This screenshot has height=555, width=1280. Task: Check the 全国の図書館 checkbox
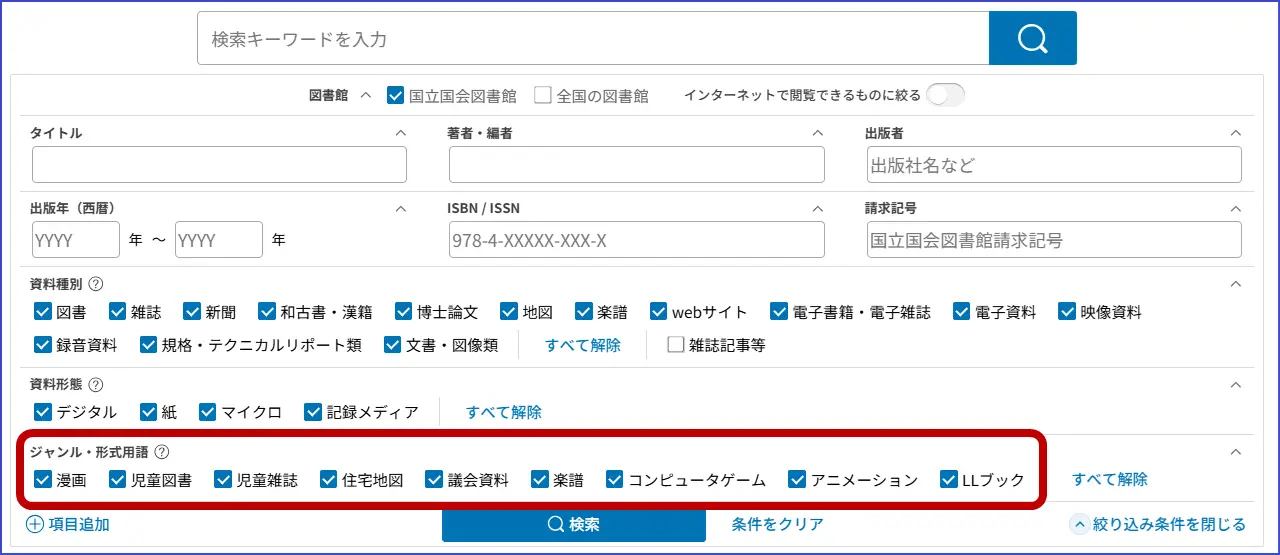pyautogui.click(x=543, y=96)
